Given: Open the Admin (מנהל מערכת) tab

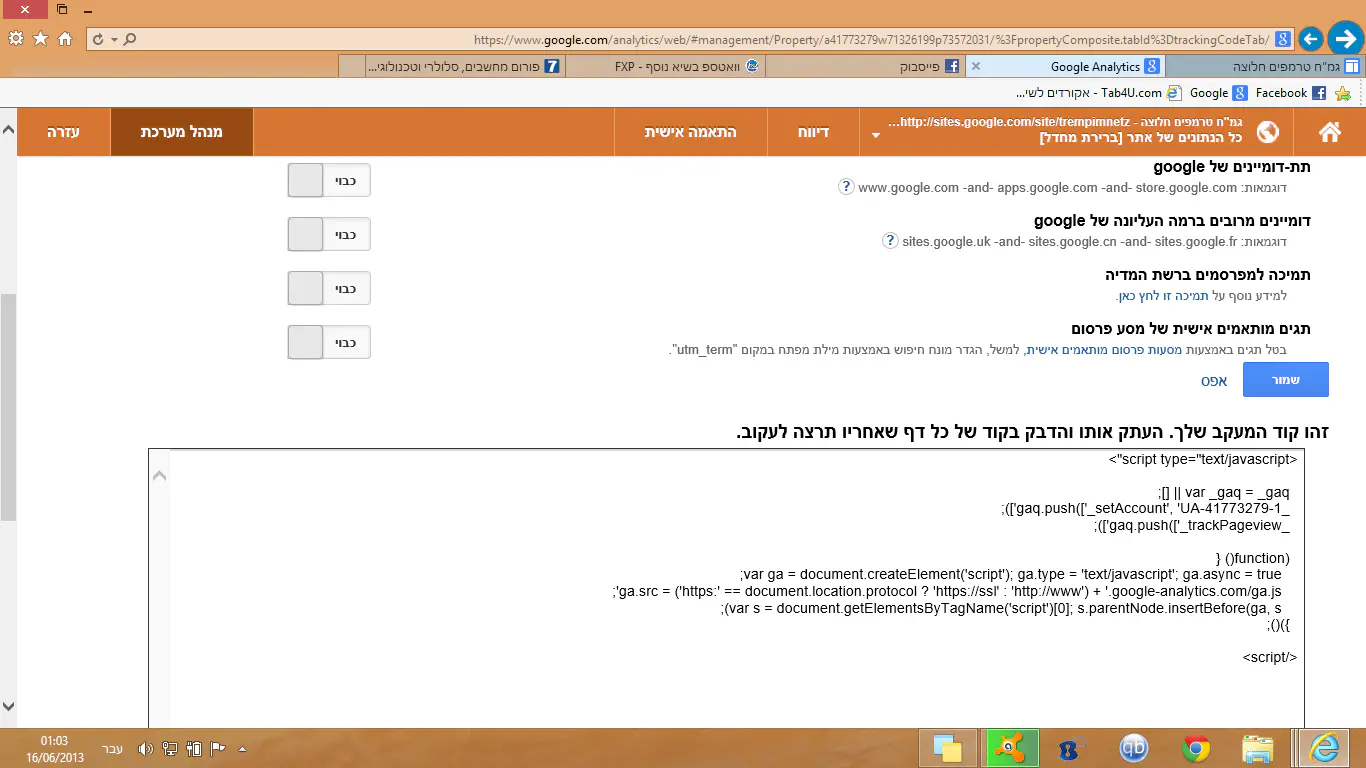Looking at the screenshot, I should pyautogui.click(x=181, y=132).
